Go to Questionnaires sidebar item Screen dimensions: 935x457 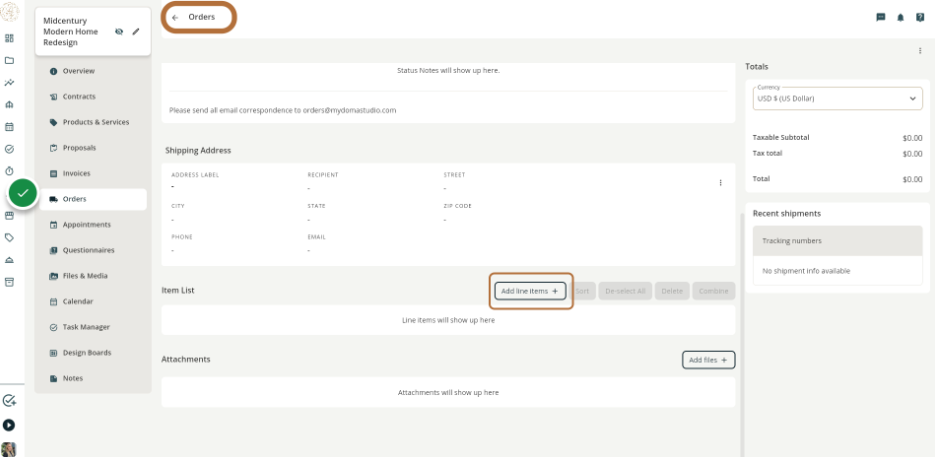pos(93,251)
